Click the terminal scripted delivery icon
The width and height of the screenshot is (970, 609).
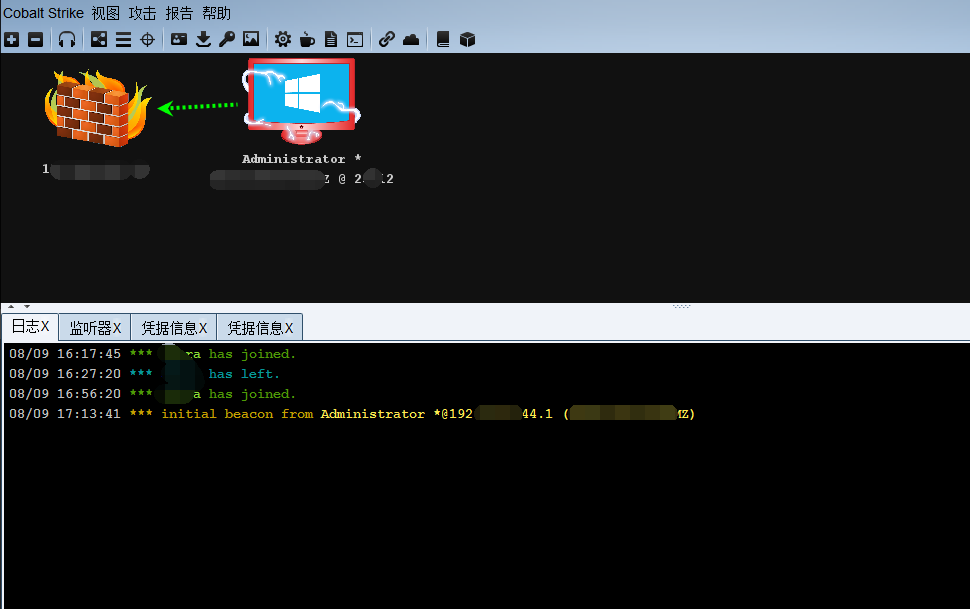pos(355,40)
